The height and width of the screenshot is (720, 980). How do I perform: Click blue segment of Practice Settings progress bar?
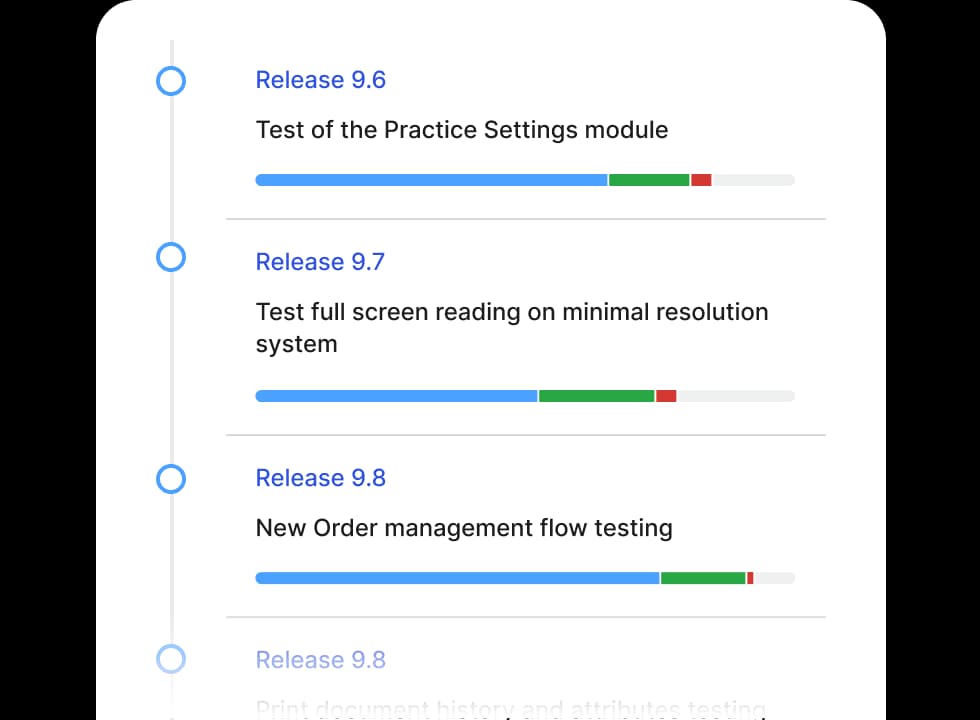[431, 180]
